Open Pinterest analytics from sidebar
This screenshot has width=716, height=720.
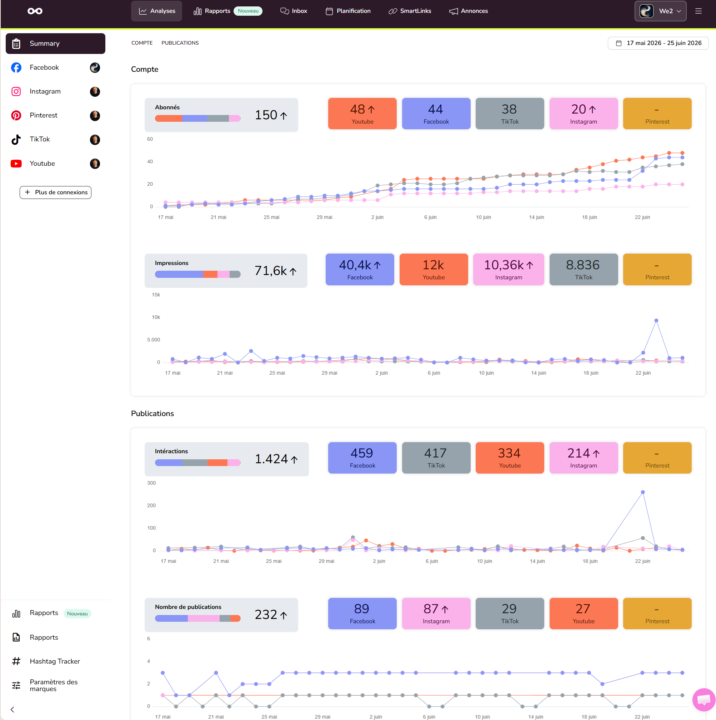[55, 115]
